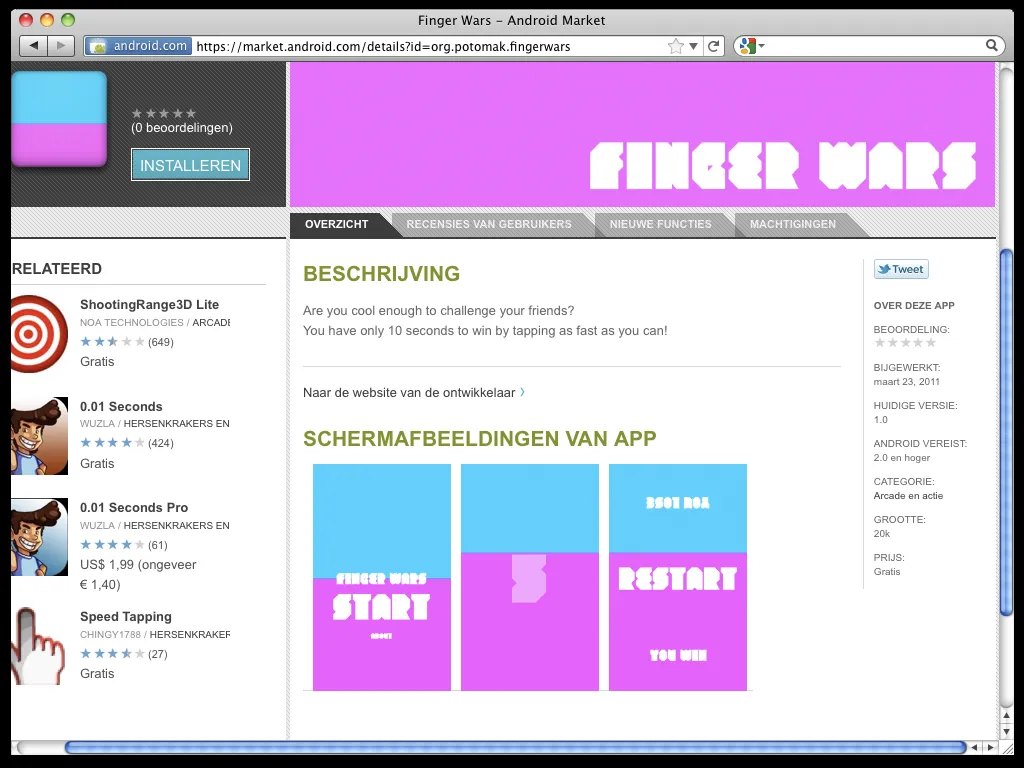Click the green zoom window button
The height and width of the screenshot is (768, 1024).
coord(68,20)
